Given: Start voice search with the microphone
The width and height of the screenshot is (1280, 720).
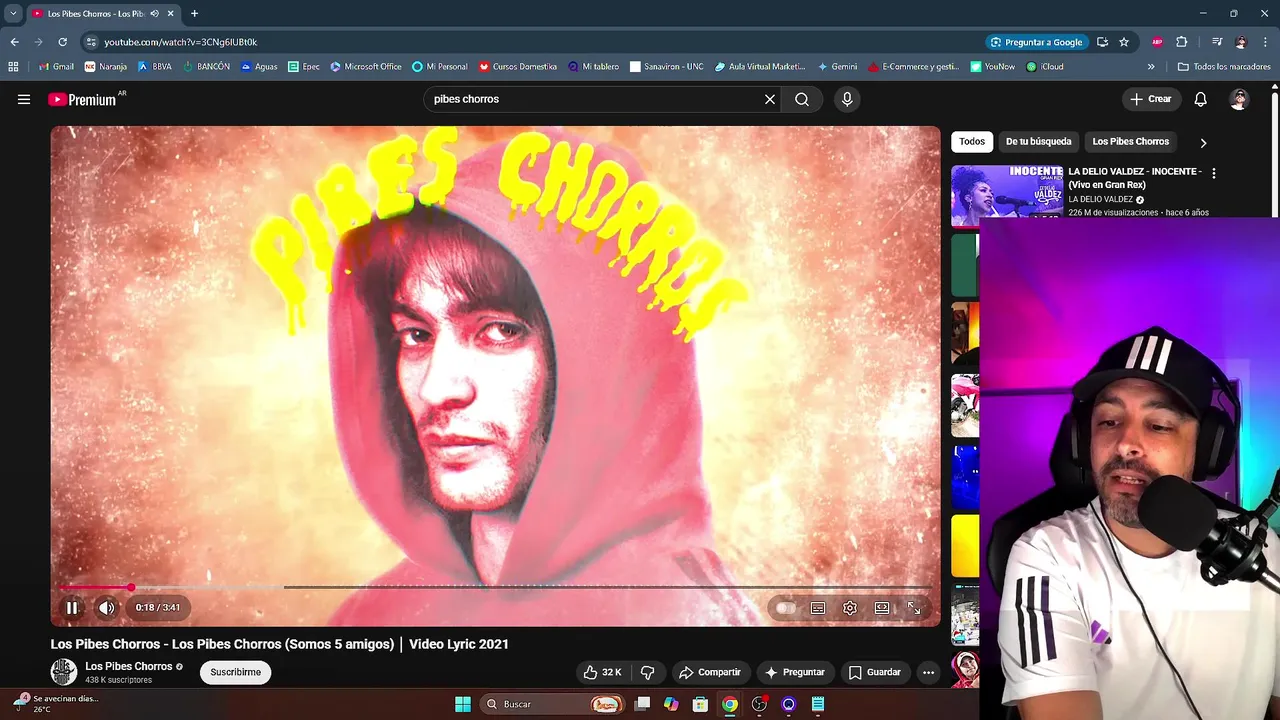Looking at the screenshot, I should [x=847, y=99].
